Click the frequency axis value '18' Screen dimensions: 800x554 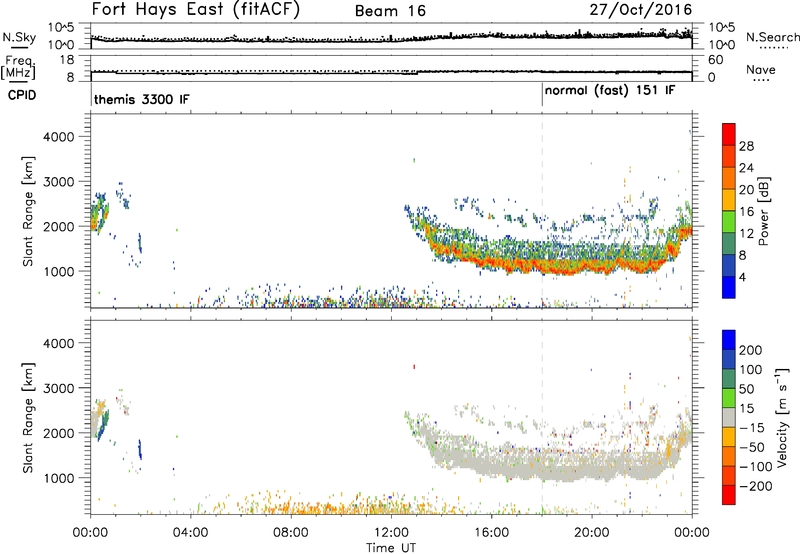[x=67, y=60]
